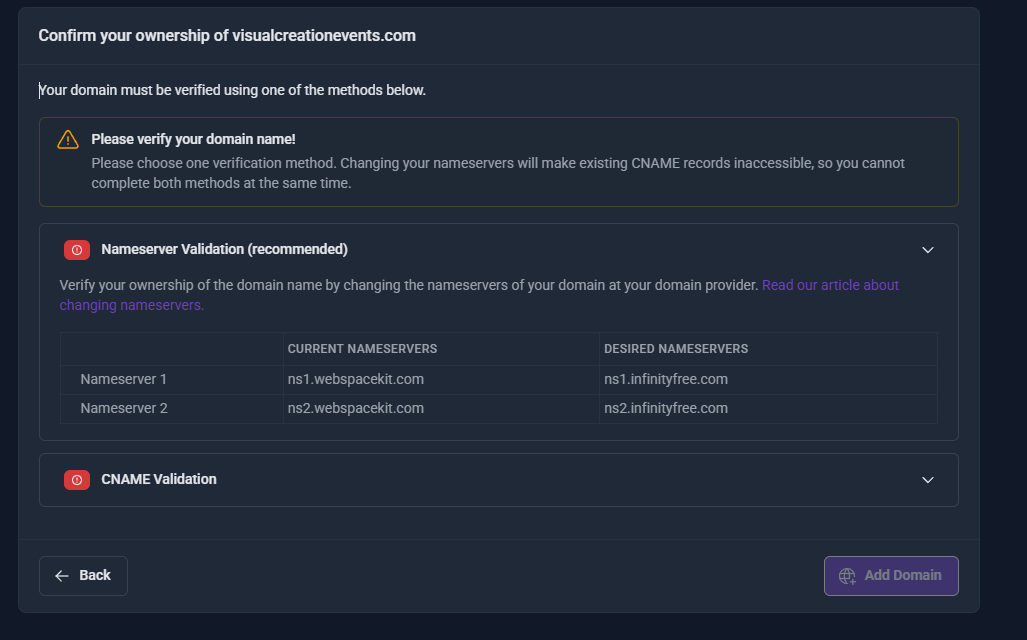Select the Nameserver 1 row label
Screen dimensions: 1027x640
point(123,380)
